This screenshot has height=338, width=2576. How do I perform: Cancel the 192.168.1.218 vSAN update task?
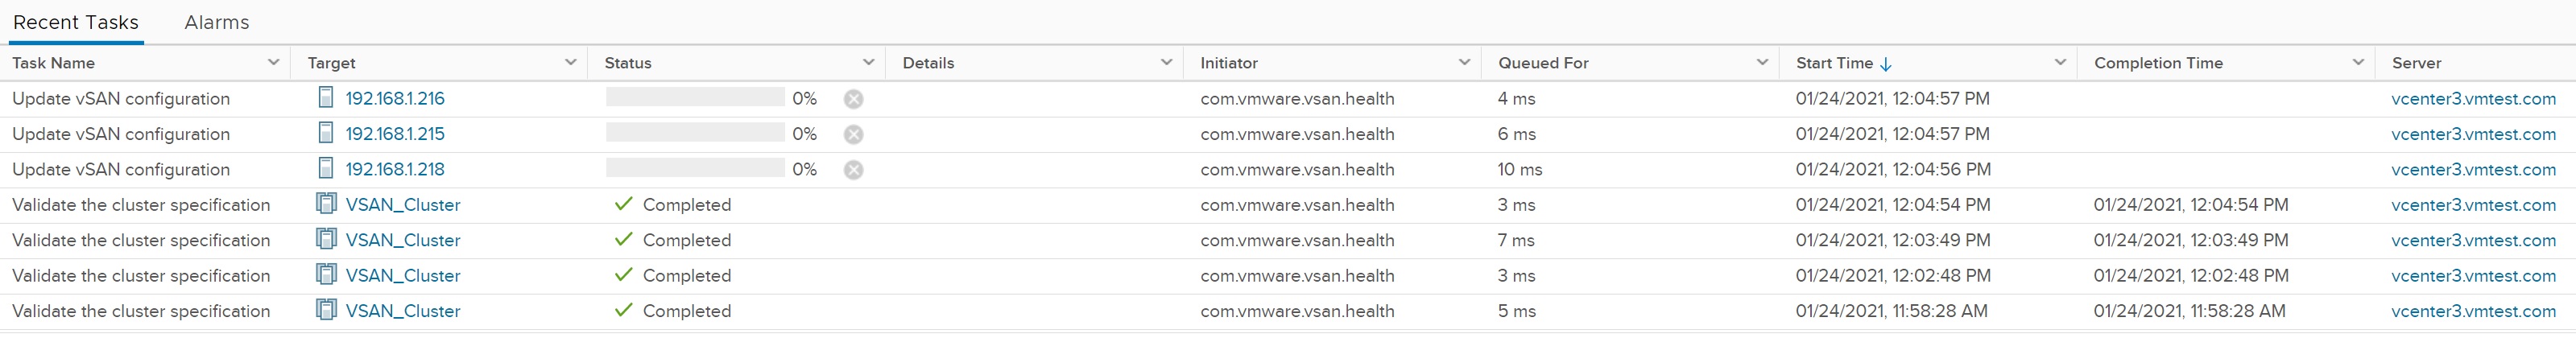click(x=853, y=170)
